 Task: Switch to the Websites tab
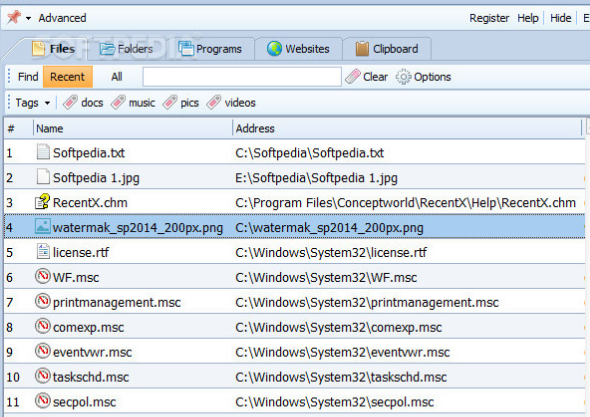click(x=298, y=49)
